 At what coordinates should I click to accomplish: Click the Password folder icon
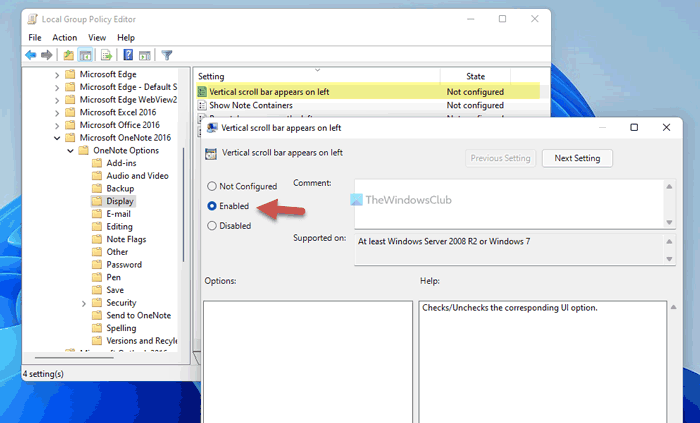pyautogui.click(x=97, y=265)
